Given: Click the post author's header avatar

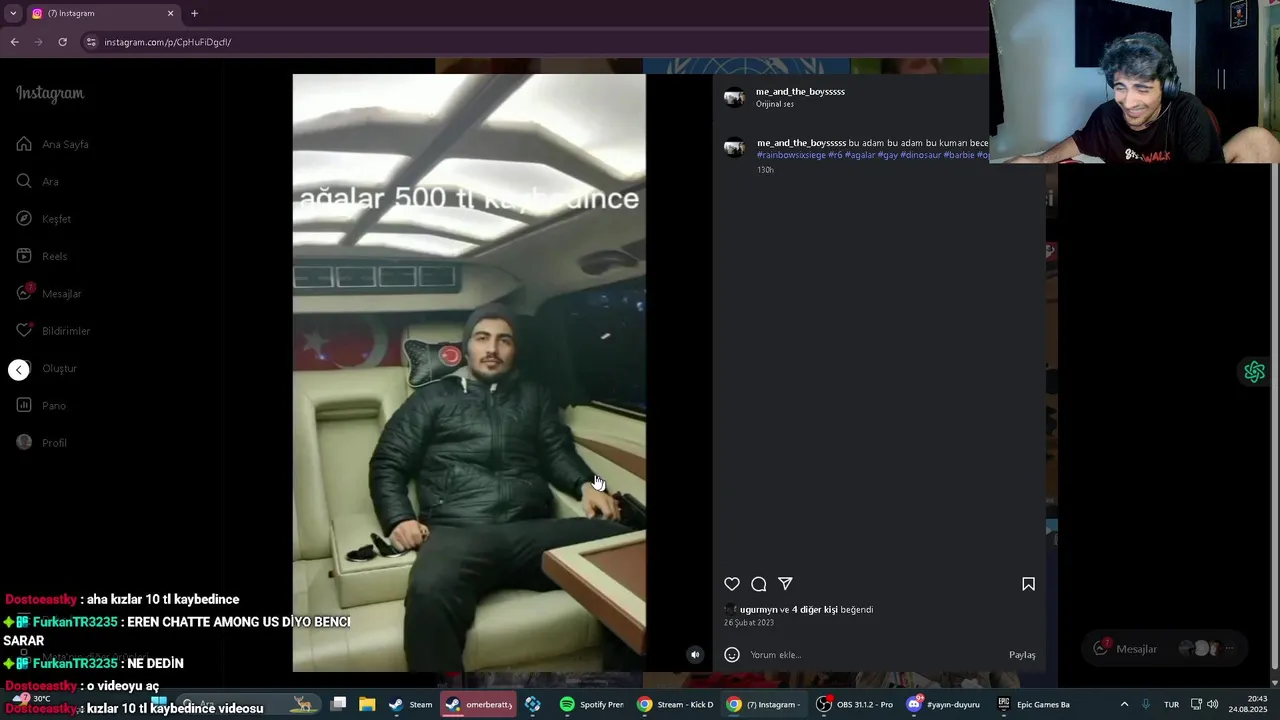Looking at the screenshot, I should pyautogui.click(x=734, y=97).
